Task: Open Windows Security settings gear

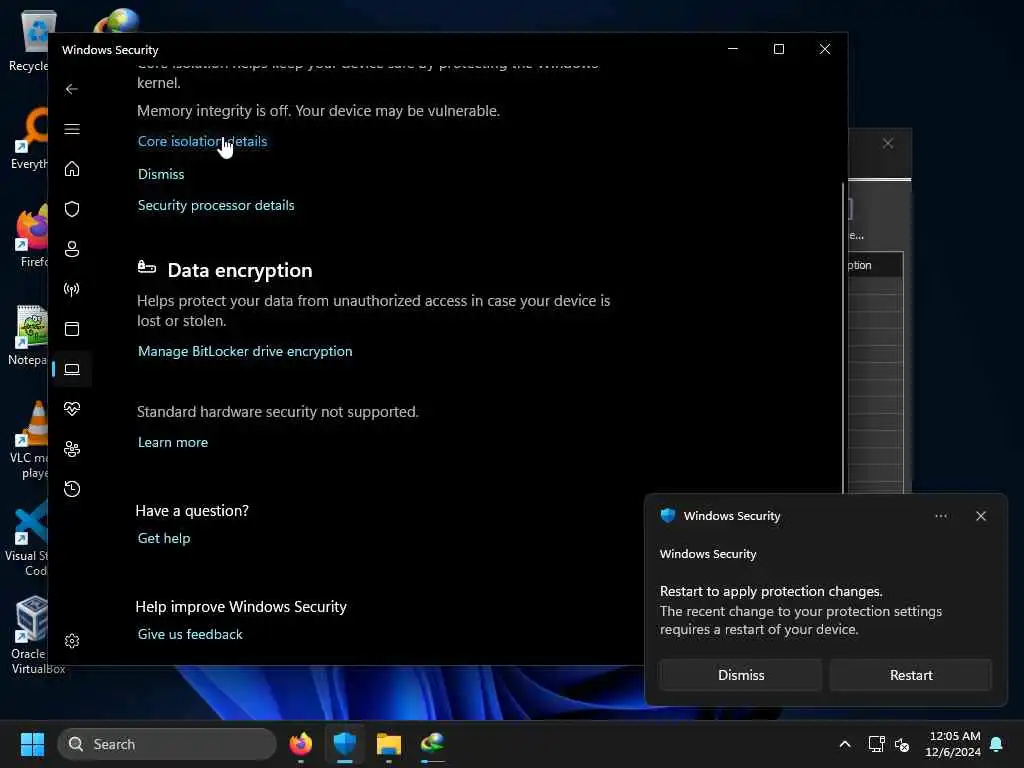Action: tap(72, 641)
